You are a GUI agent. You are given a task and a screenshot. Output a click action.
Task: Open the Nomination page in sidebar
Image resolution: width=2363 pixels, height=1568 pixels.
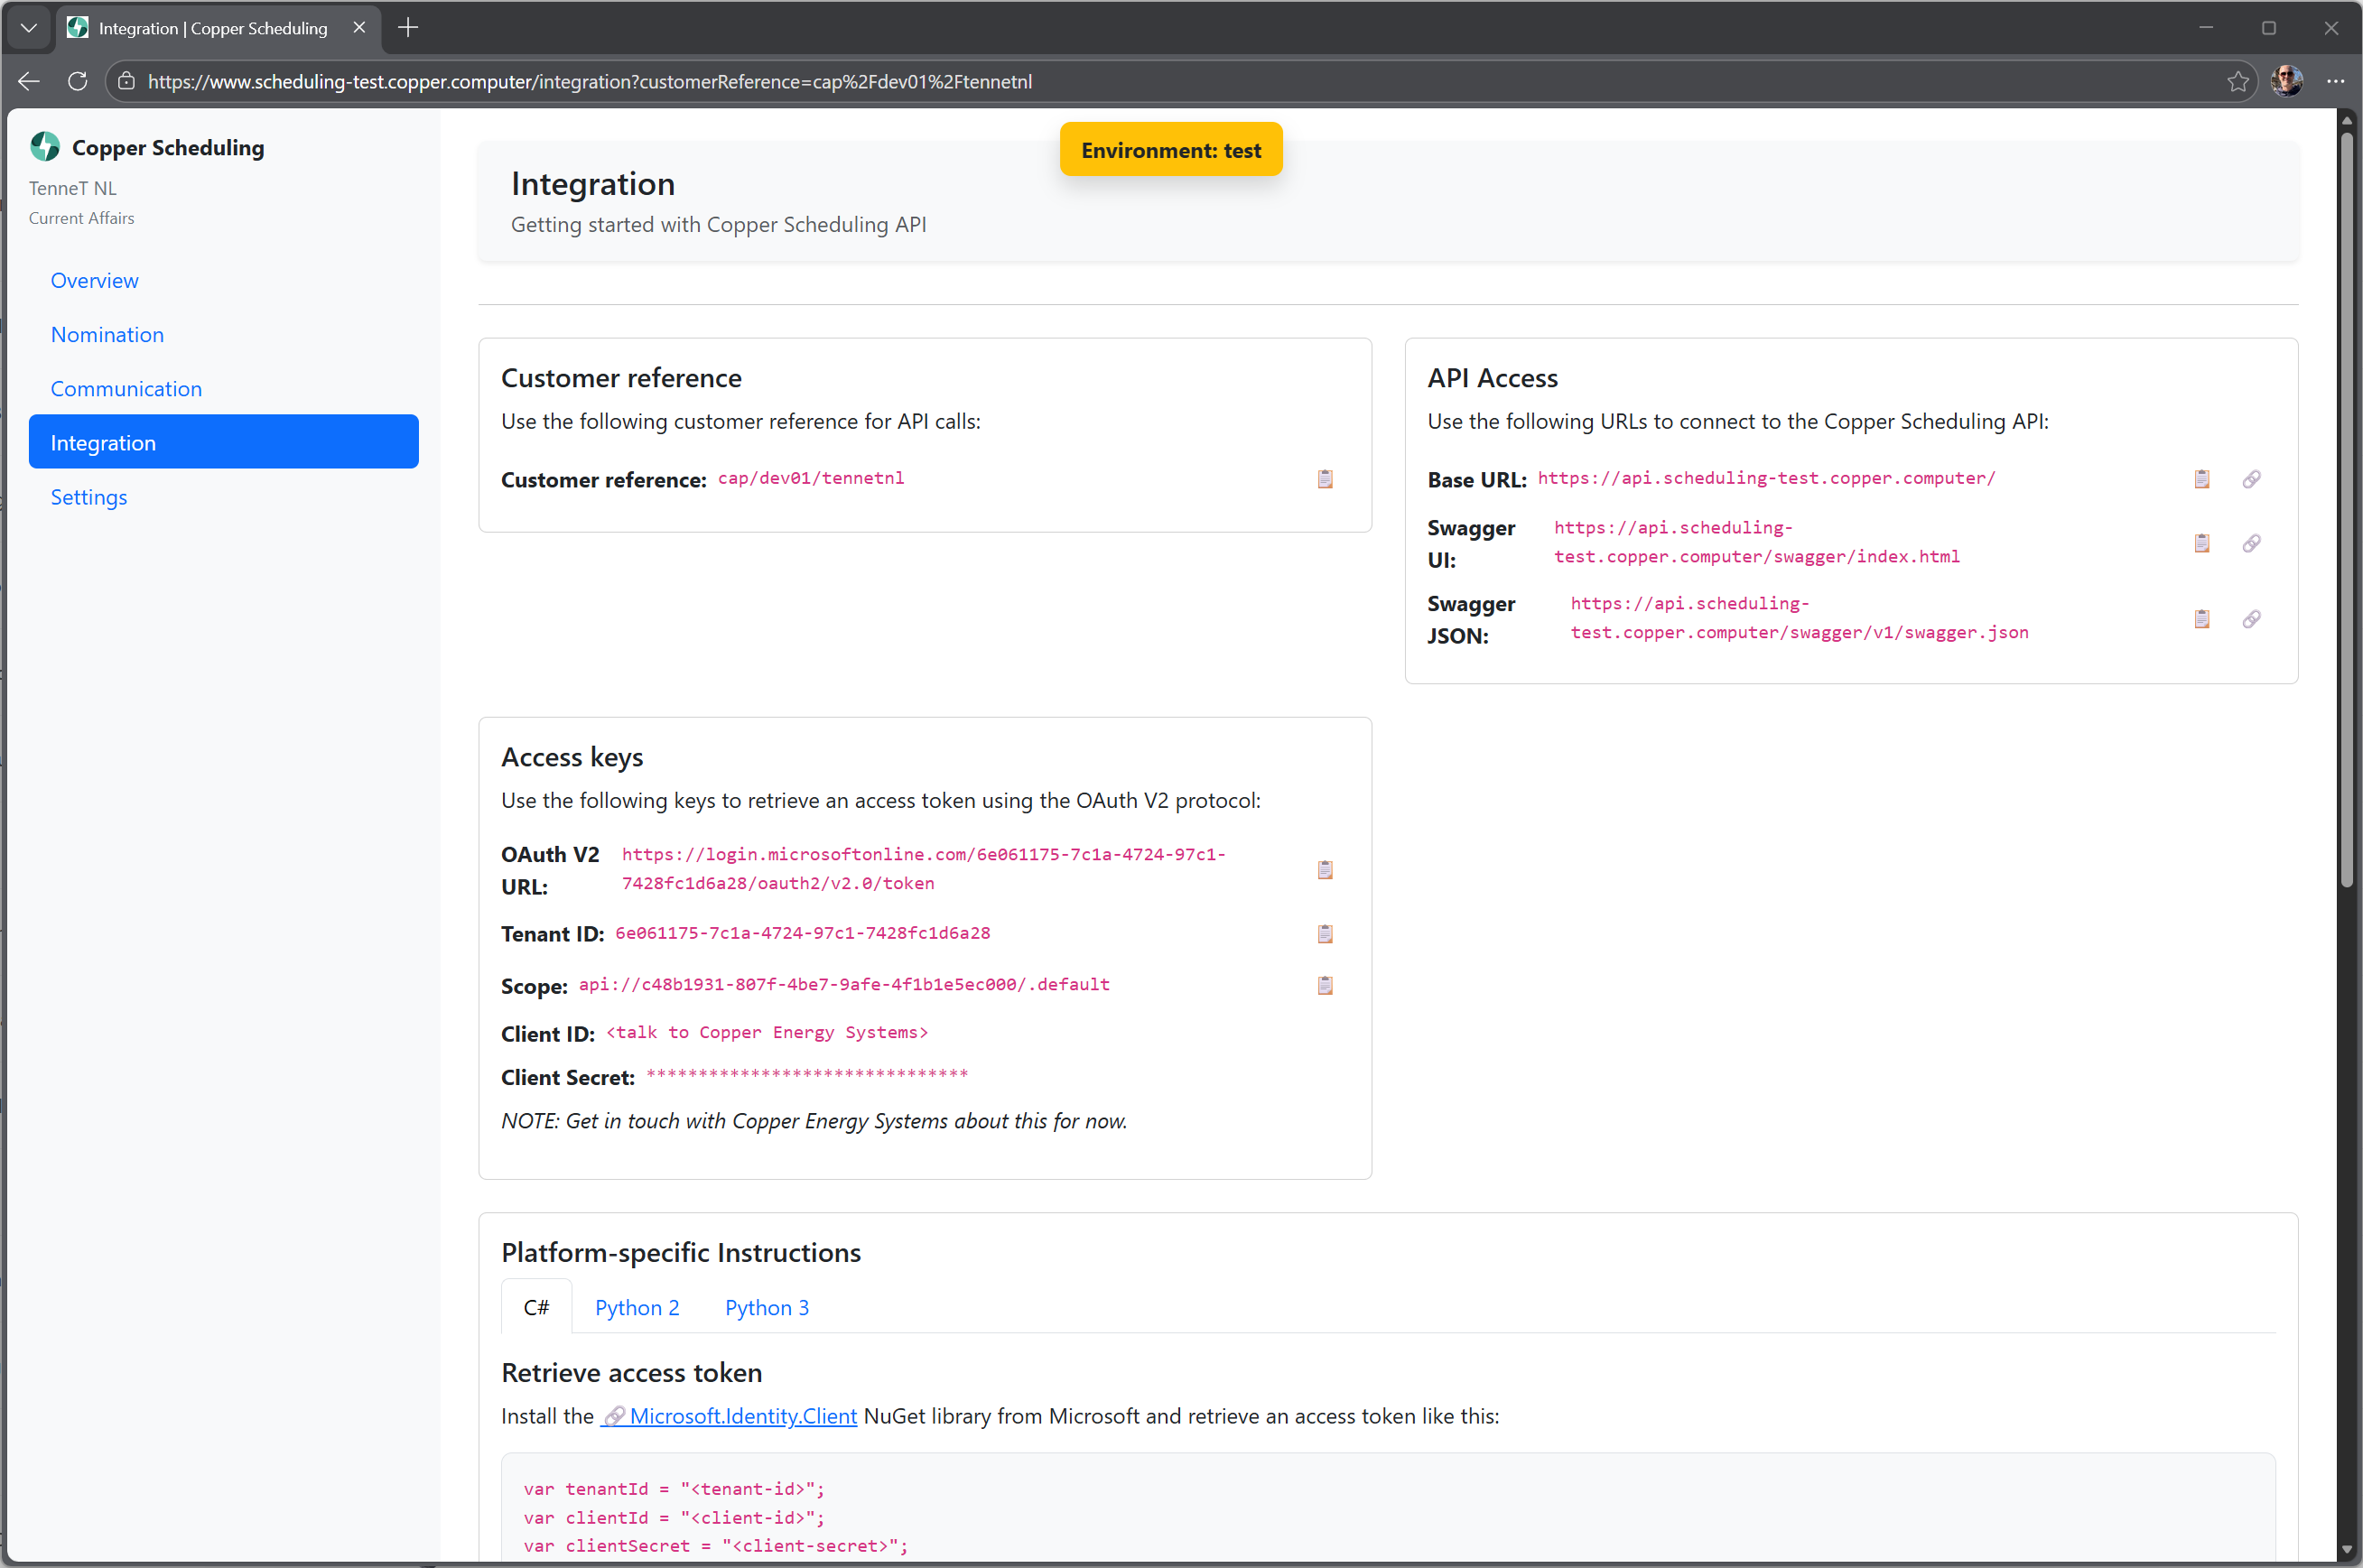(x=107, y=334)
